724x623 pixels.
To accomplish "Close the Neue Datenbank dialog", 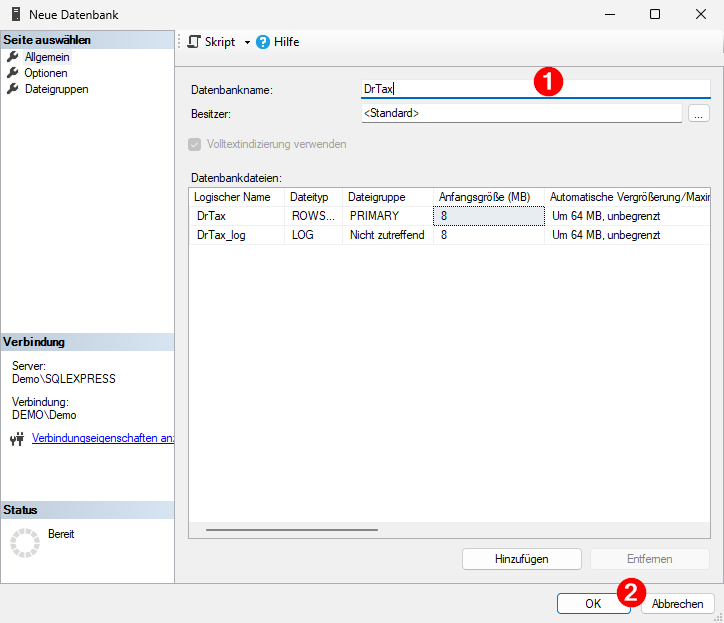I will 701,14.
